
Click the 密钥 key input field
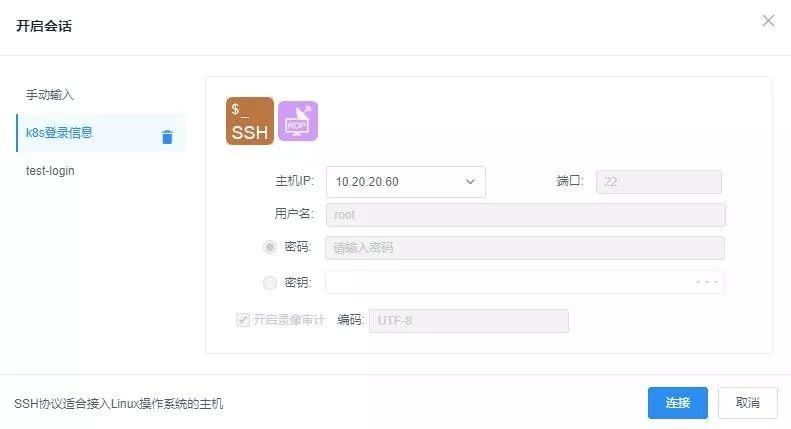[505, 283]
